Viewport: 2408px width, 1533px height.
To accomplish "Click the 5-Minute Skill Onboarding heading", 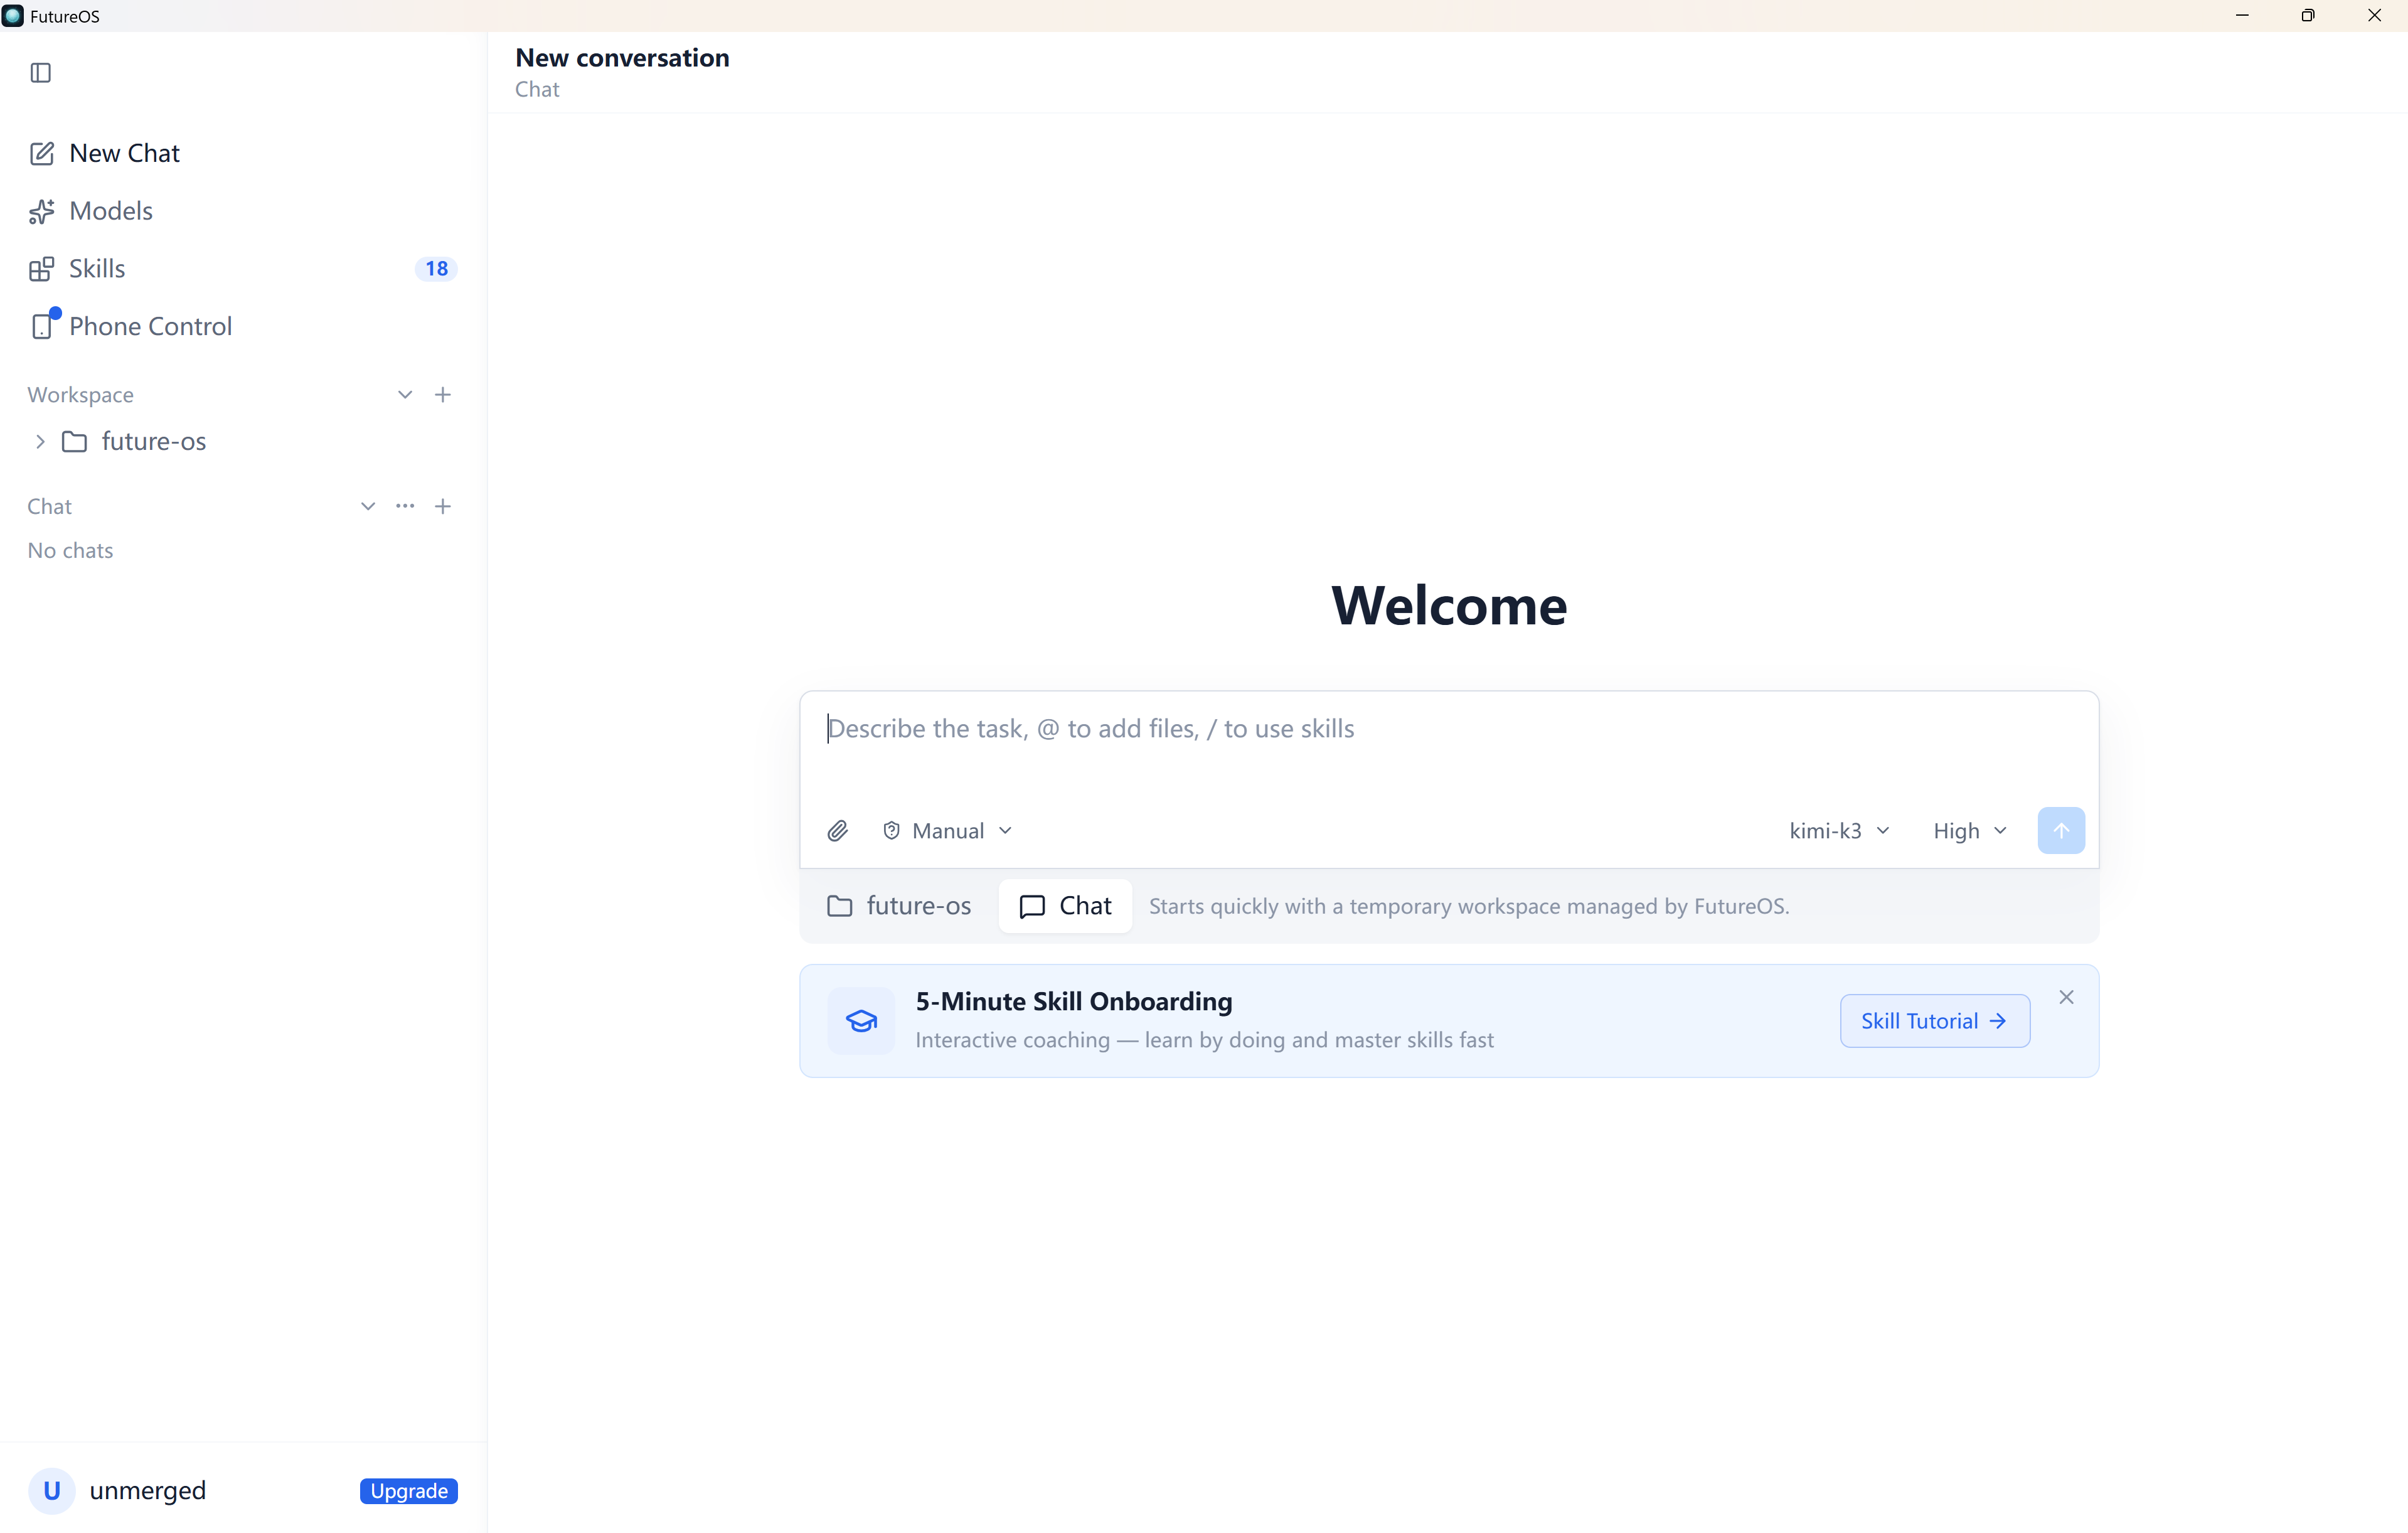I will [x=1074, y=1002].
